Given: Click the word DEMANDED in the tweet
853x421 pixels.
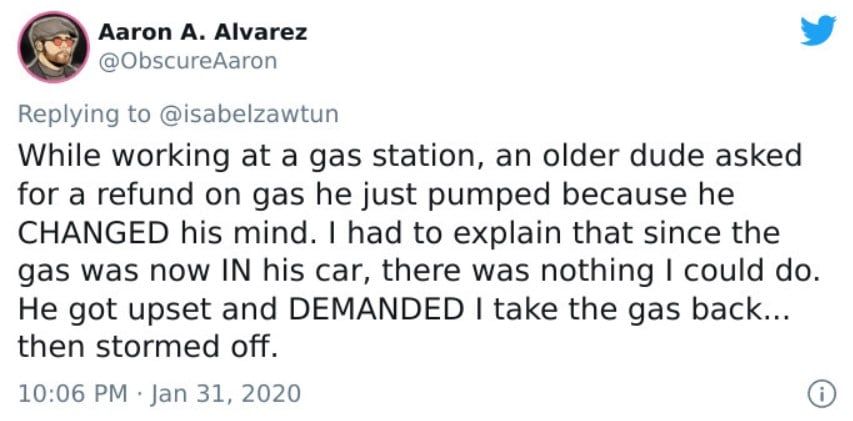Looking at the screenshot, I should [374, 311].
